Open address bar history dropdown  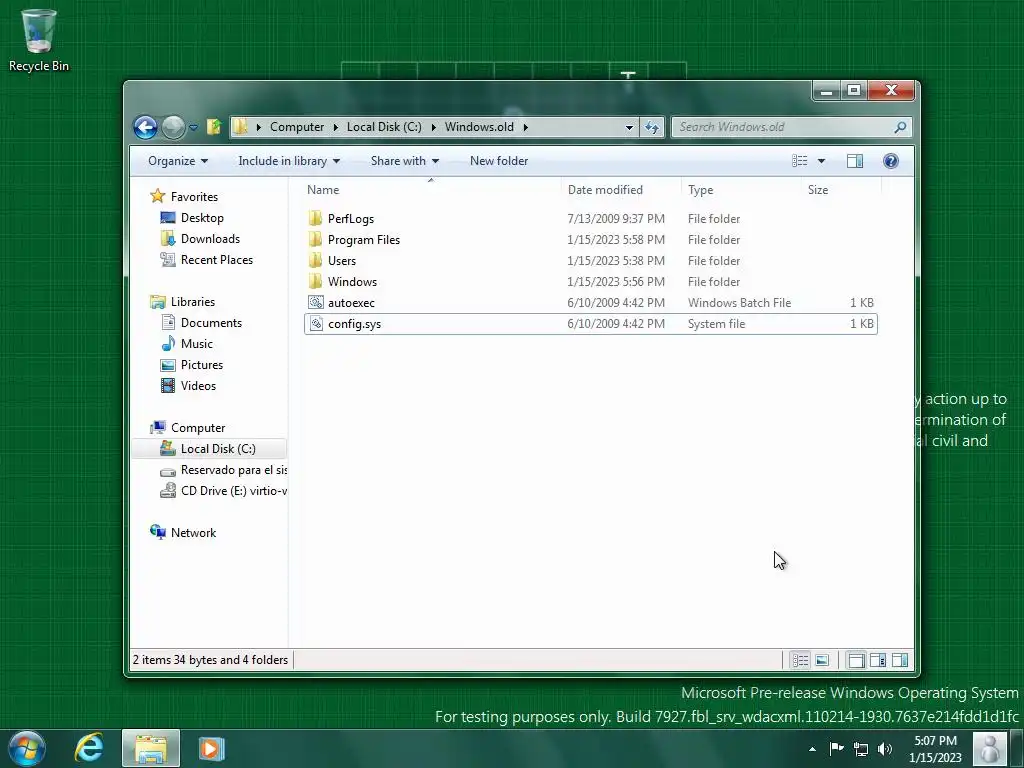tap(629, 127)
